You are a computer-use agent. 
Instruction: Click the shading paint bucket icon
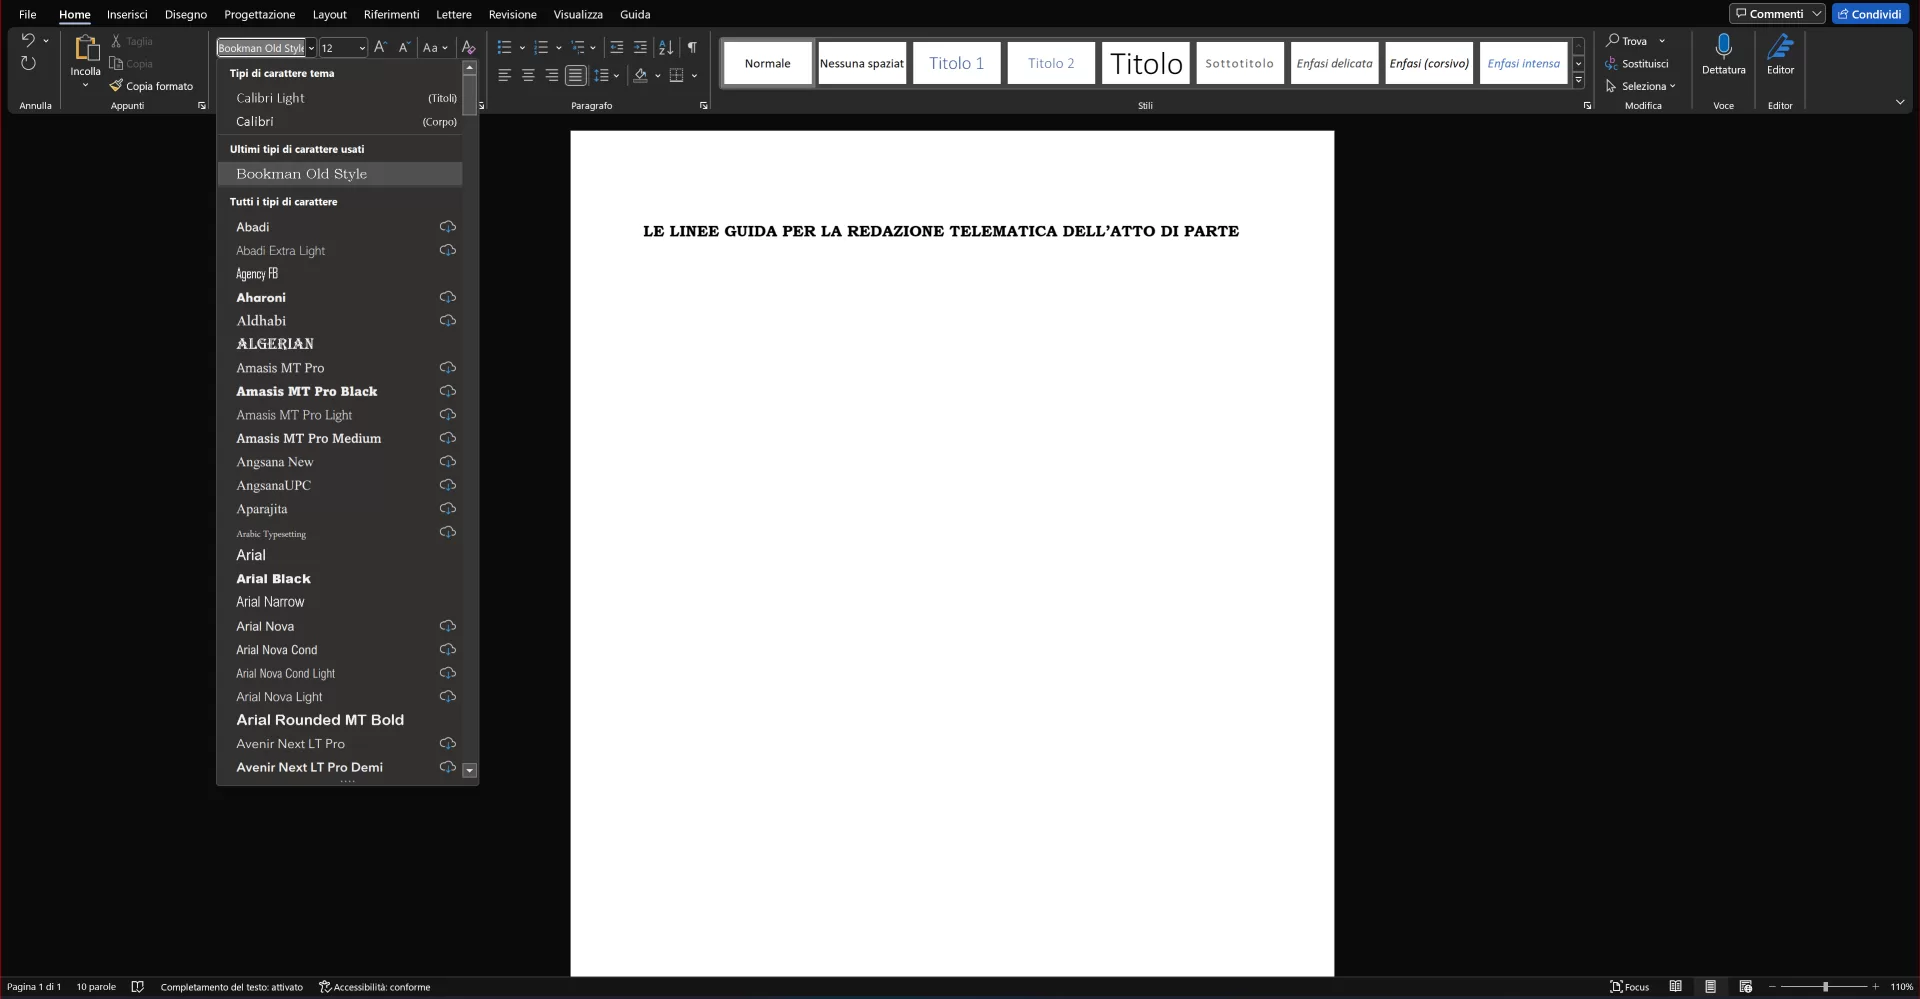coord(641,75)
